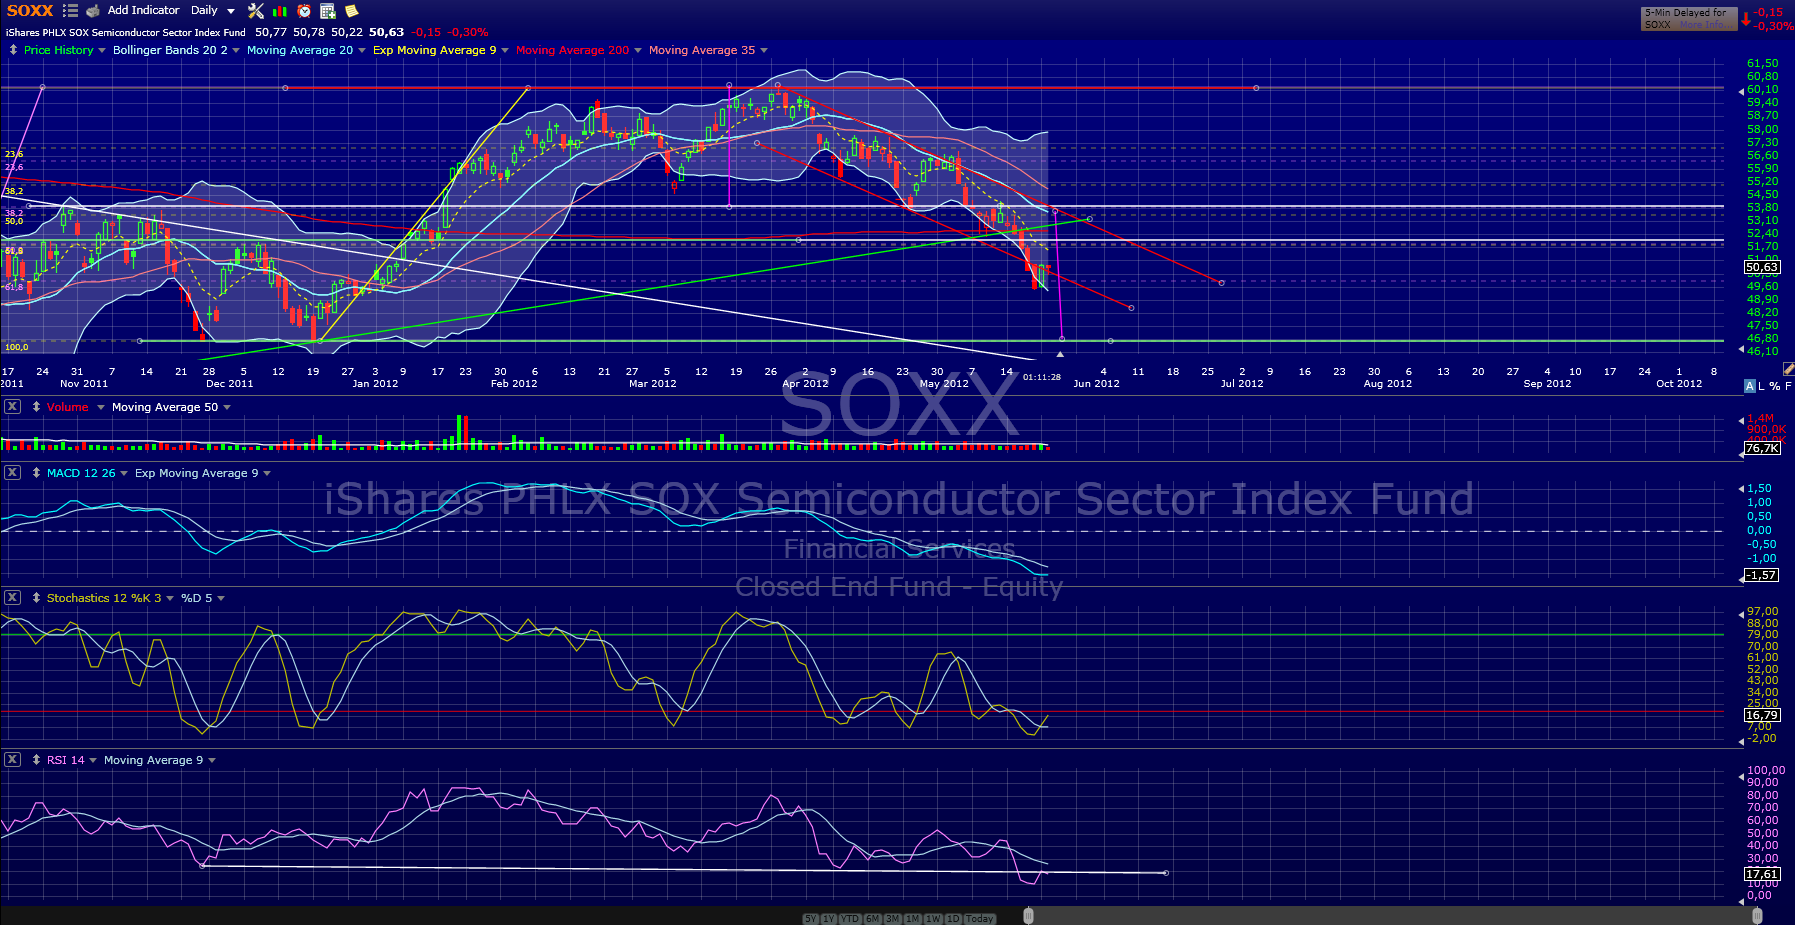This screenshot has width=1795, height=925.
Task: Toggle the F scale option
Action: coord(1788,386)
